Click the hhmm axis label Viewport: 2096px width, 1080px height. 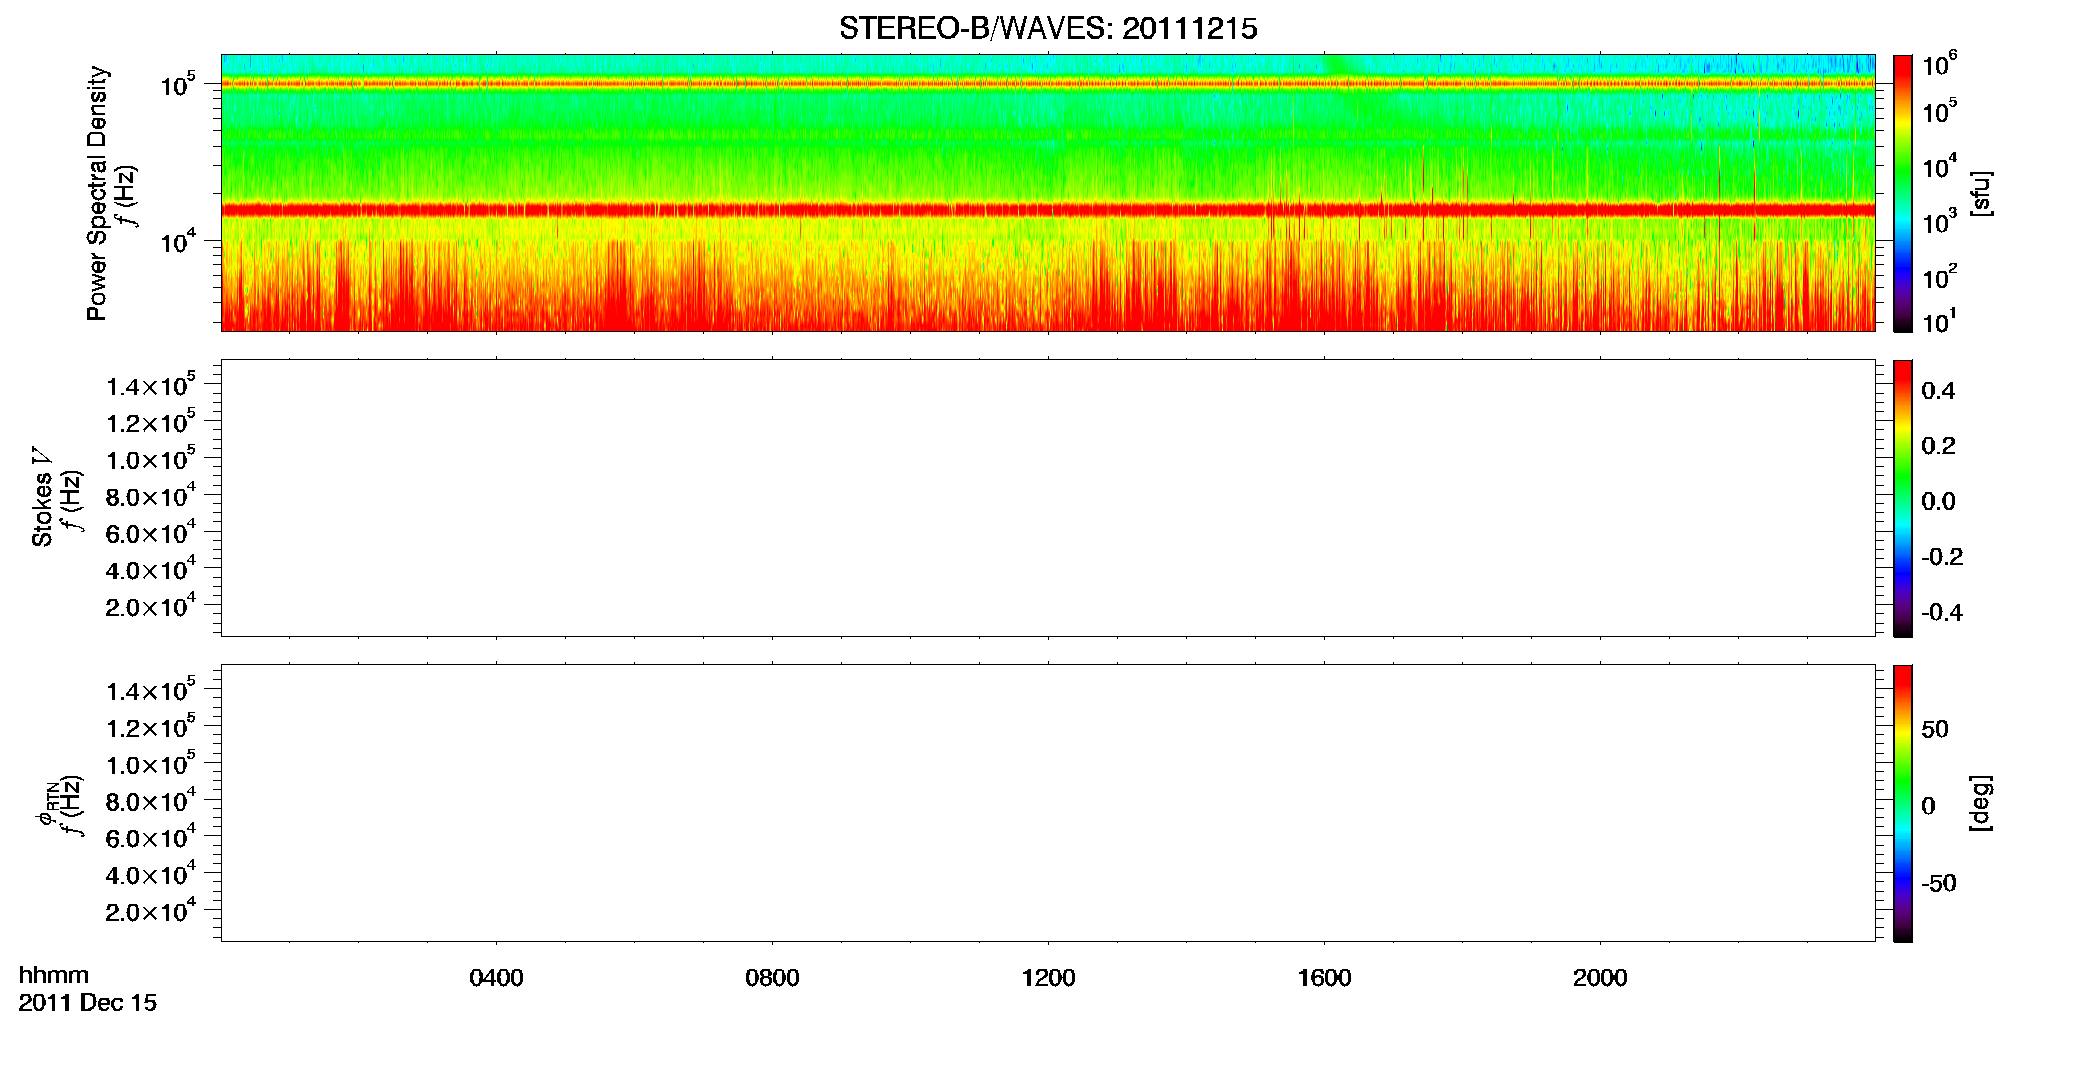(x=54, y=975)
